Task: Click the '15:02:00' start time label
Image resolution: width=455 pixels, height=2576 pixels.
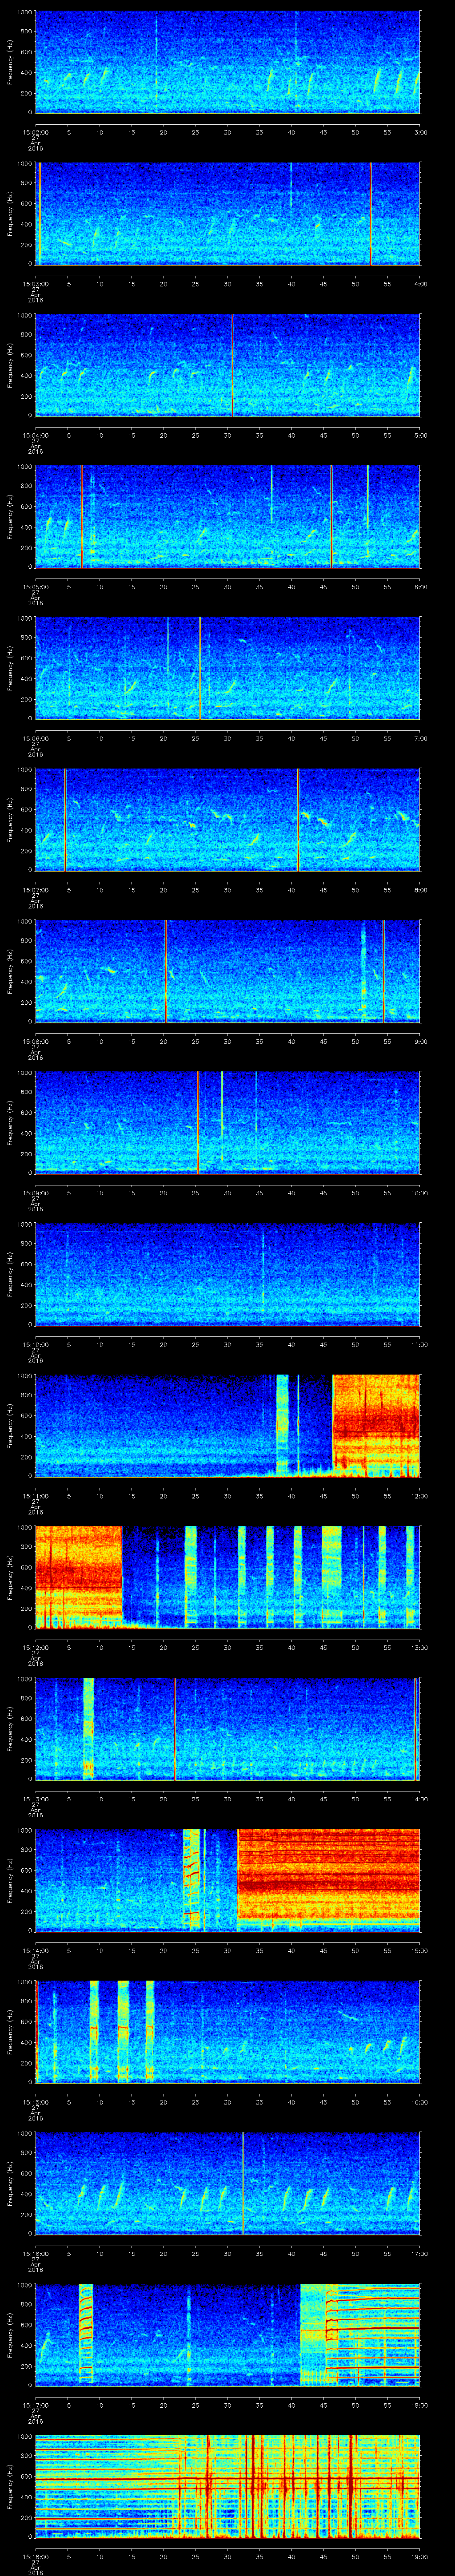Action: [35, 132]
